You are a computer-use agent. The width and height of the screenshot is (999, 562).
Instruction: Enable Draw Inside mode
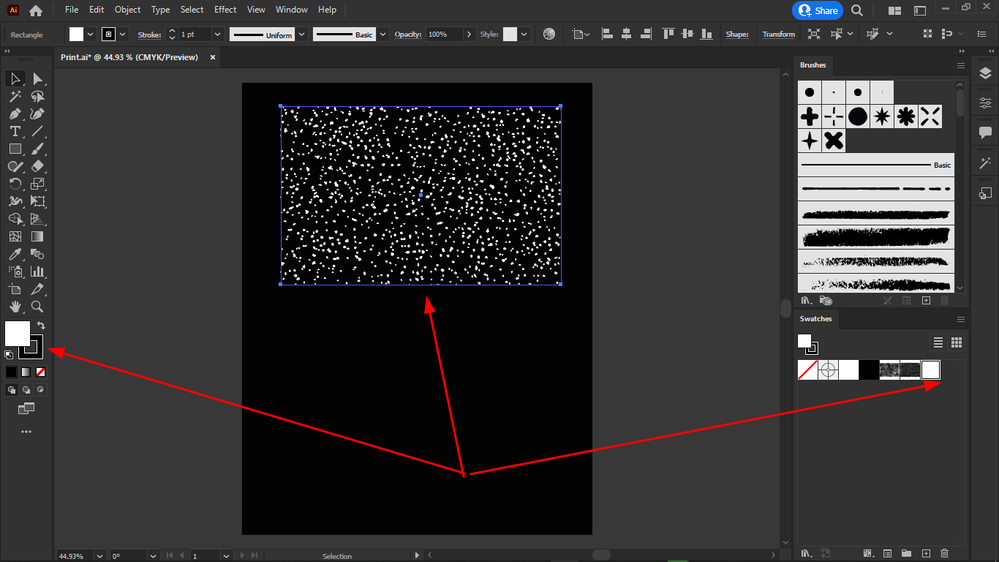tap(41, 390)
